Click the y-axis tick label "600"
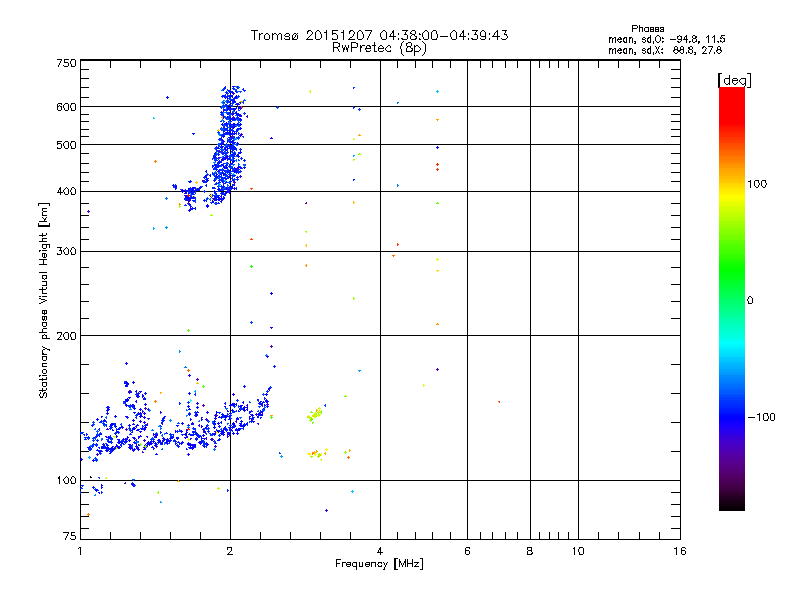 point(66,107)
